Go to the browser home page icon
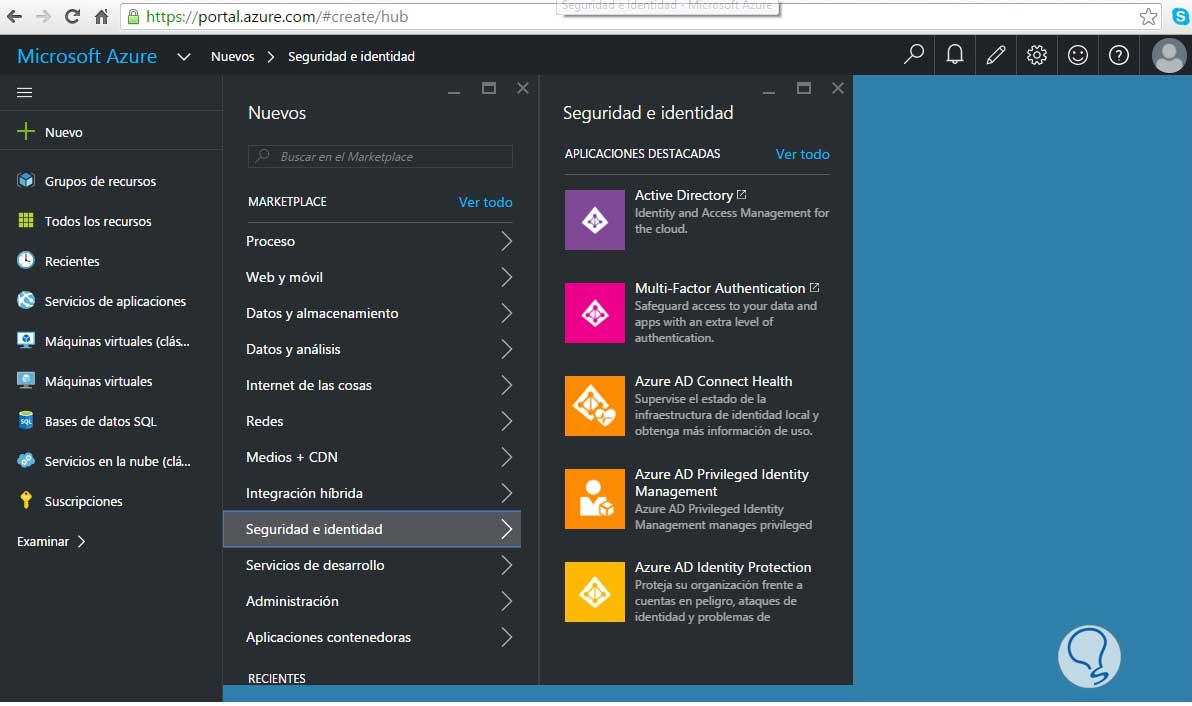 101,16
